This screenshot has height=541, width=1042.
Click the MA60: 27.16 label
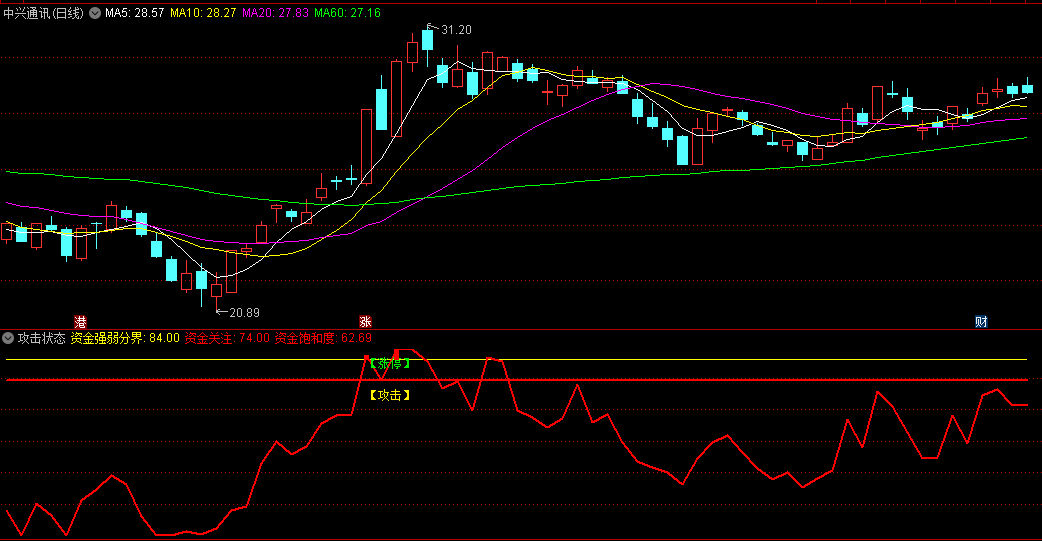[347, 13]
